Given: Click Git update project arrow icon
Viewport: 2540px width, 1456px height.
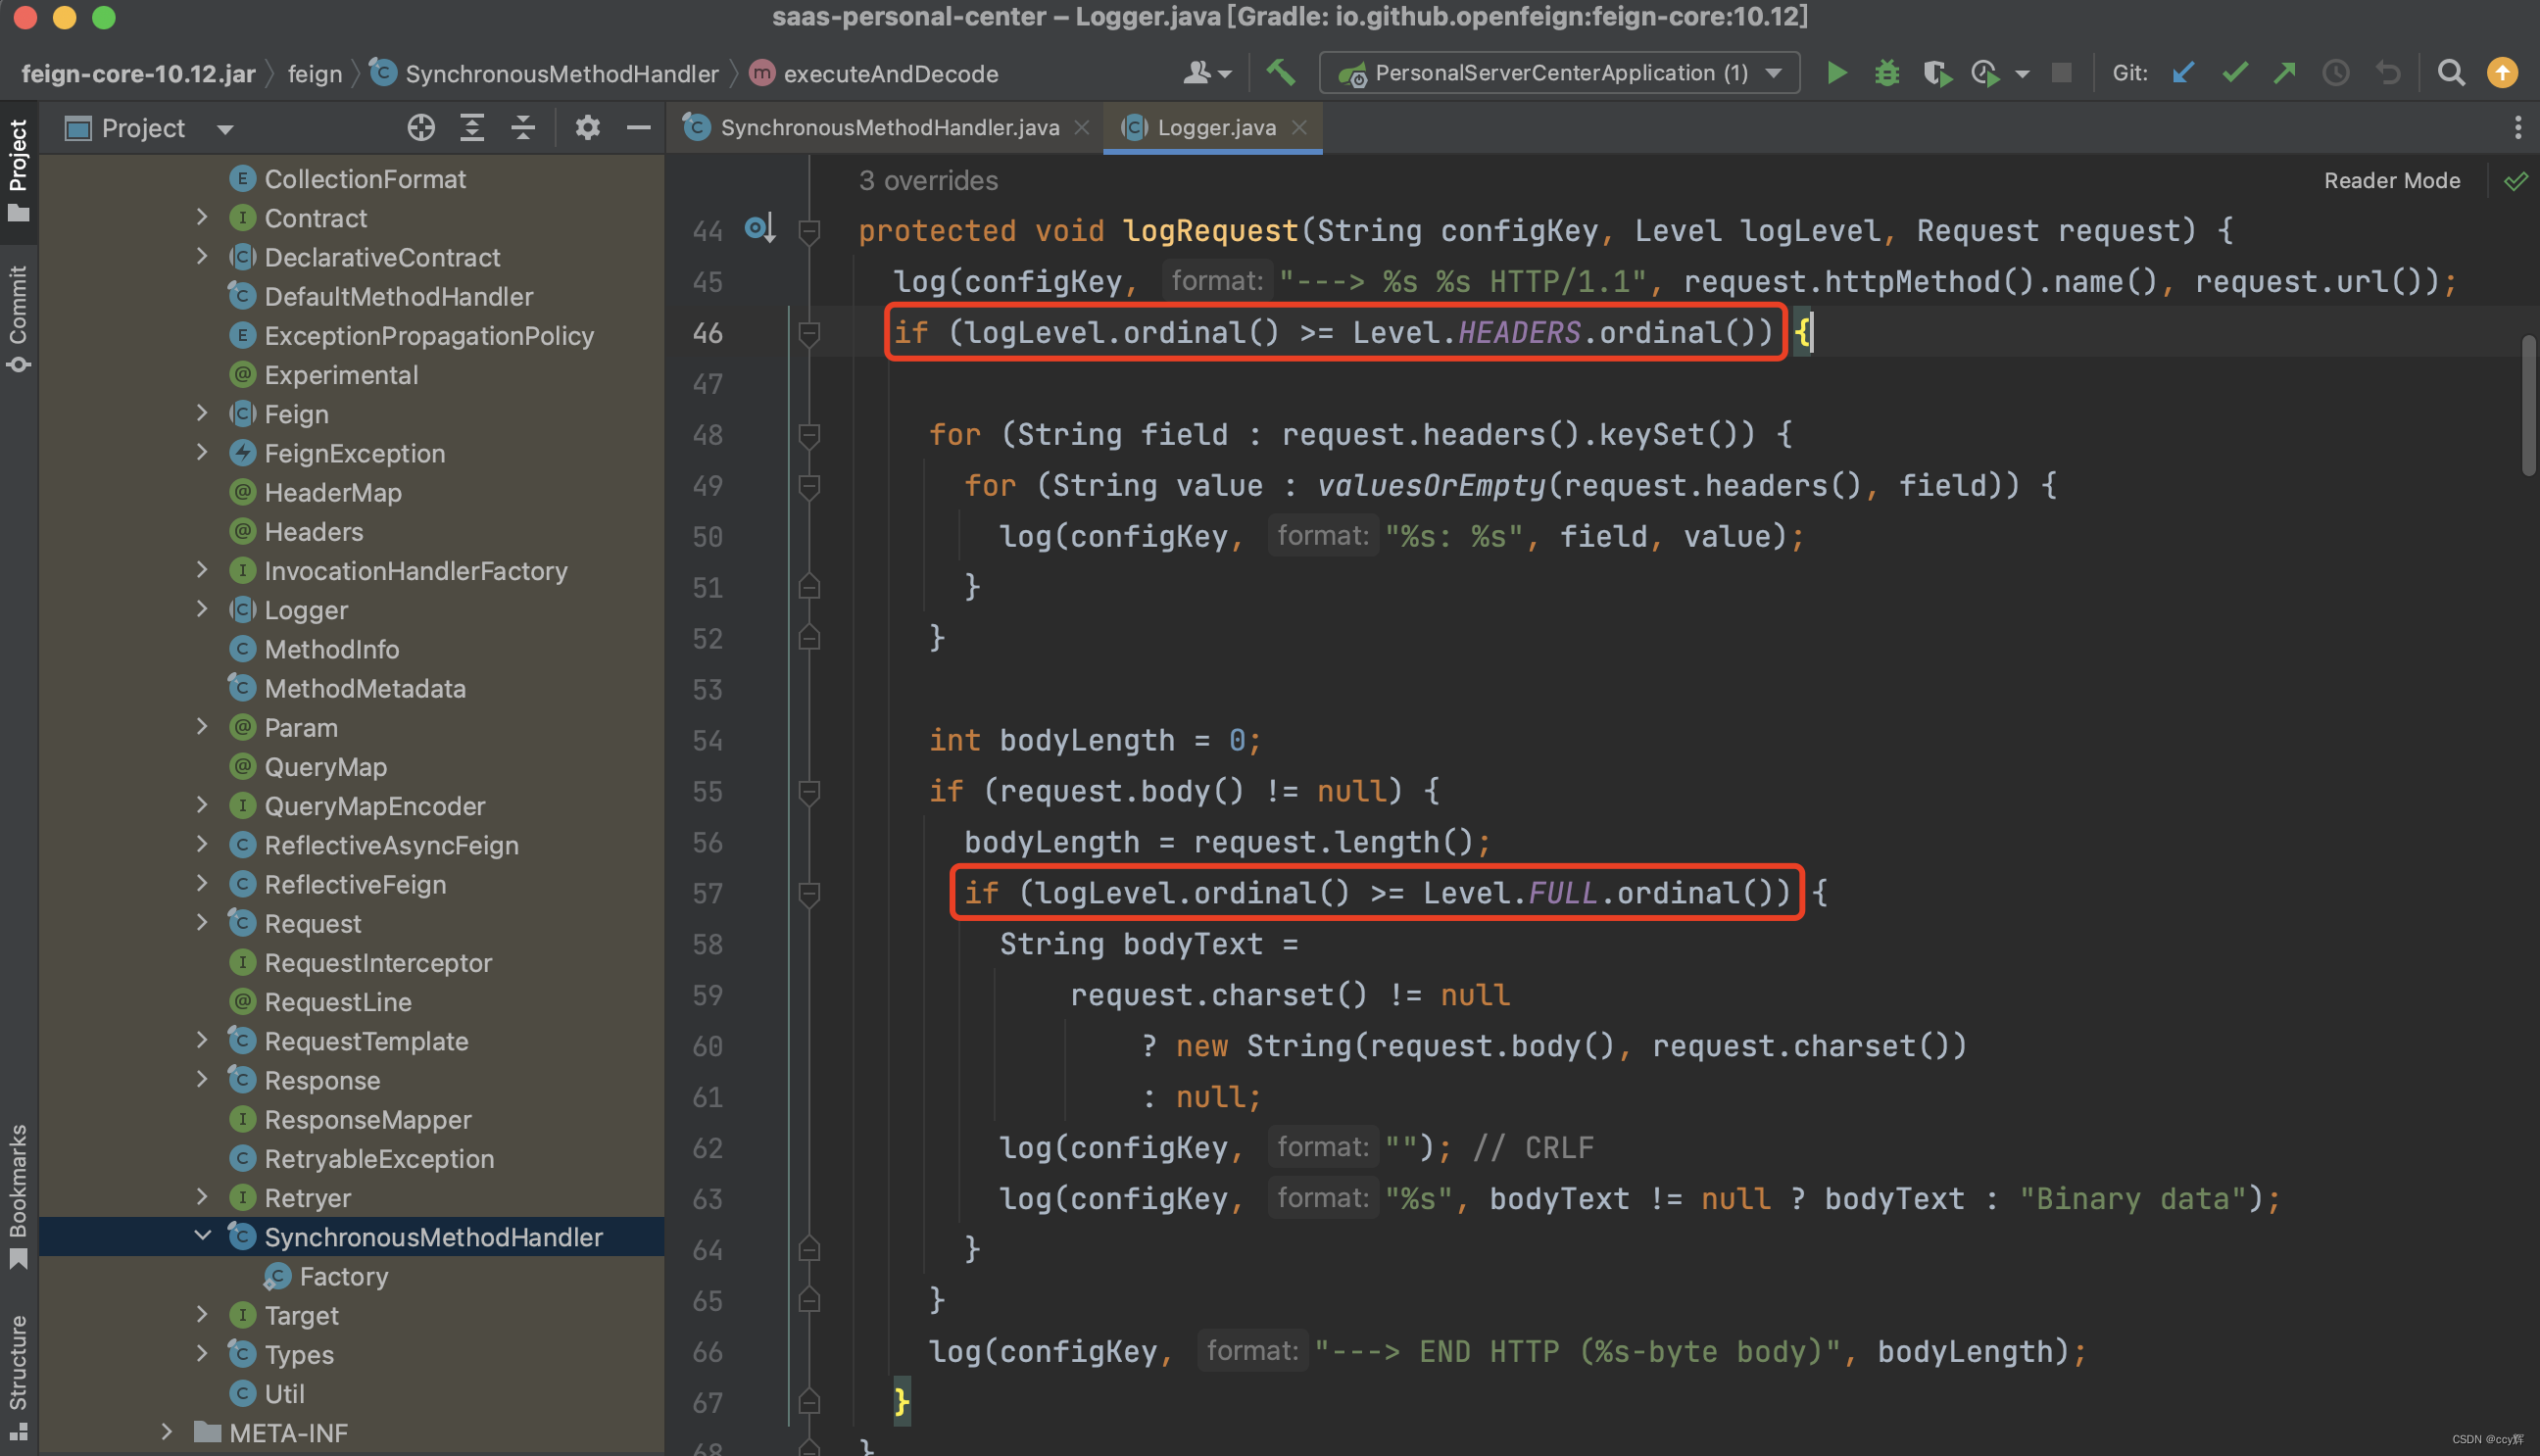Looking at the screenshot, I should tap(2183, 73).
